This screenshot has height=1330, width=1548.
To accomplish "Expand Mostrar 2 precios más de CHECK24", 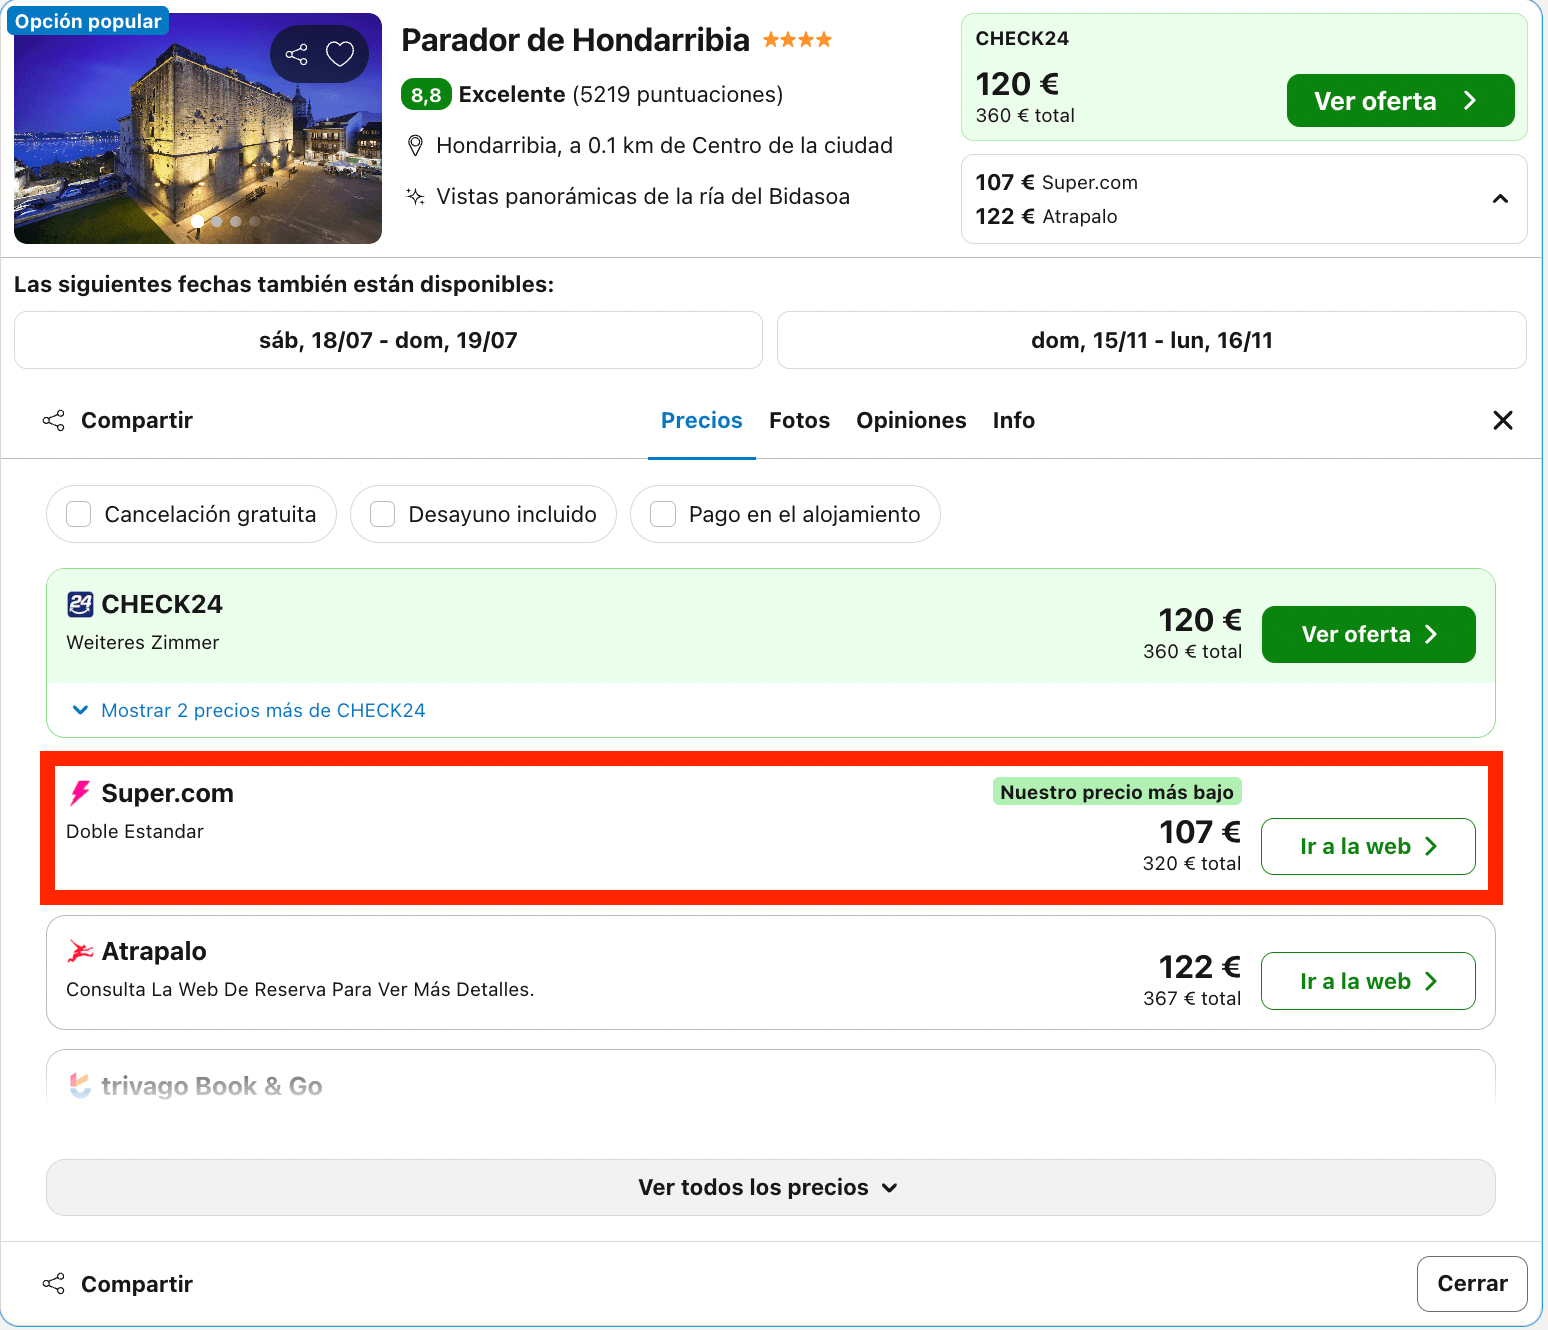I will click(251, 710).
